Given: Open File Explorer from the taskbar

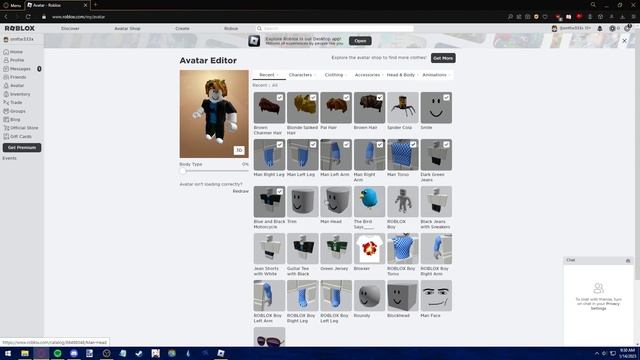Looking at the screenshot, I should coord(25,353).
